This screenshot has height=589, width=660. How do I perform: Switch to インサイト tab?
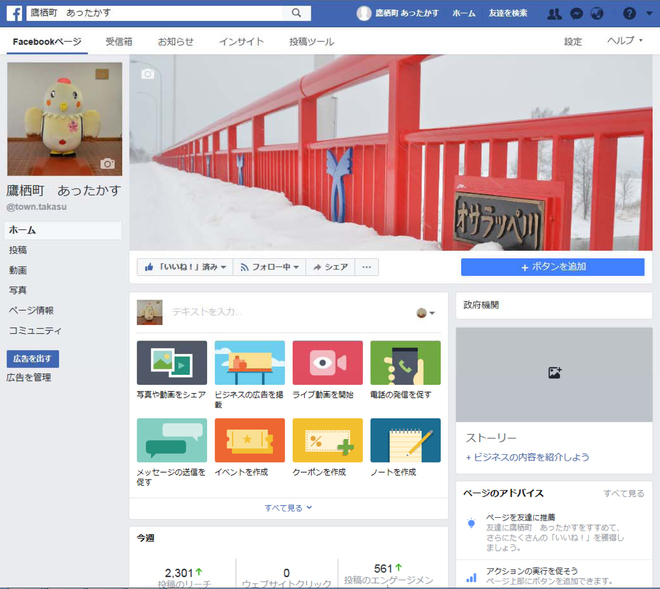(x=242, y=42)
